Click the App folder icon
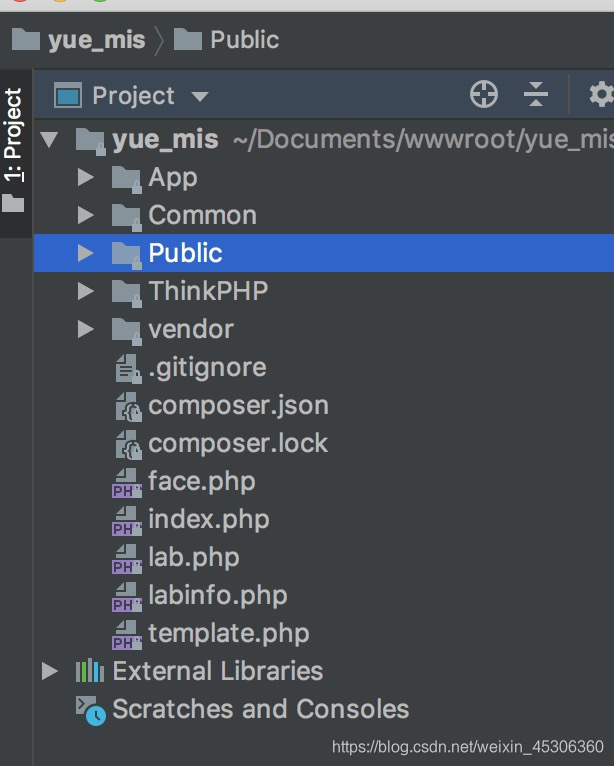This screenshot has width=614, height=766. pyautogui.click(x=127, y=179)
